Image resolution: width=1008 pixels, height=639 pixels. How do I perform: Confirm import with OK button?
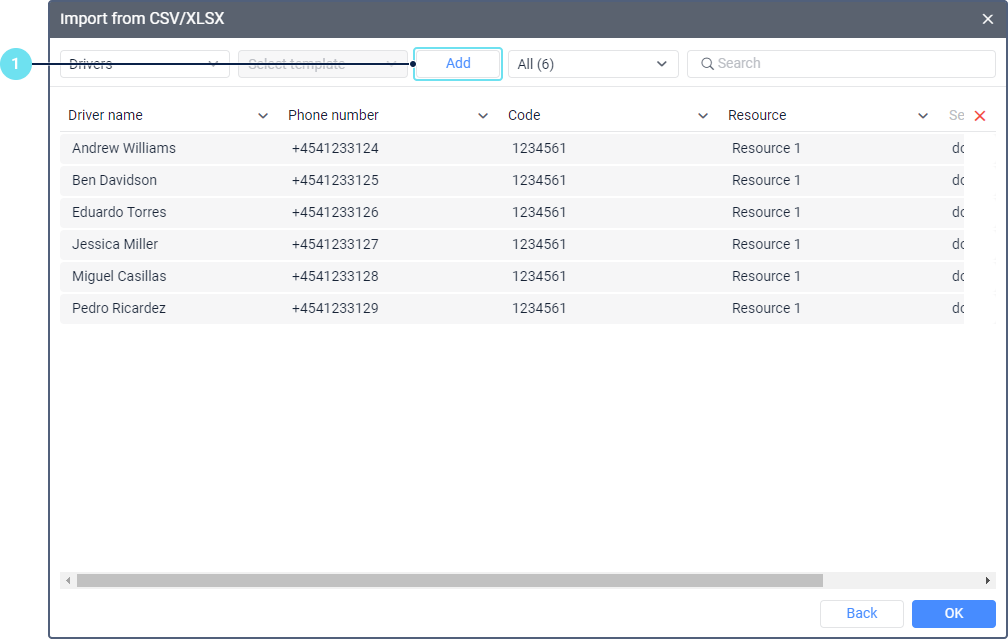[x=953, y=613]
